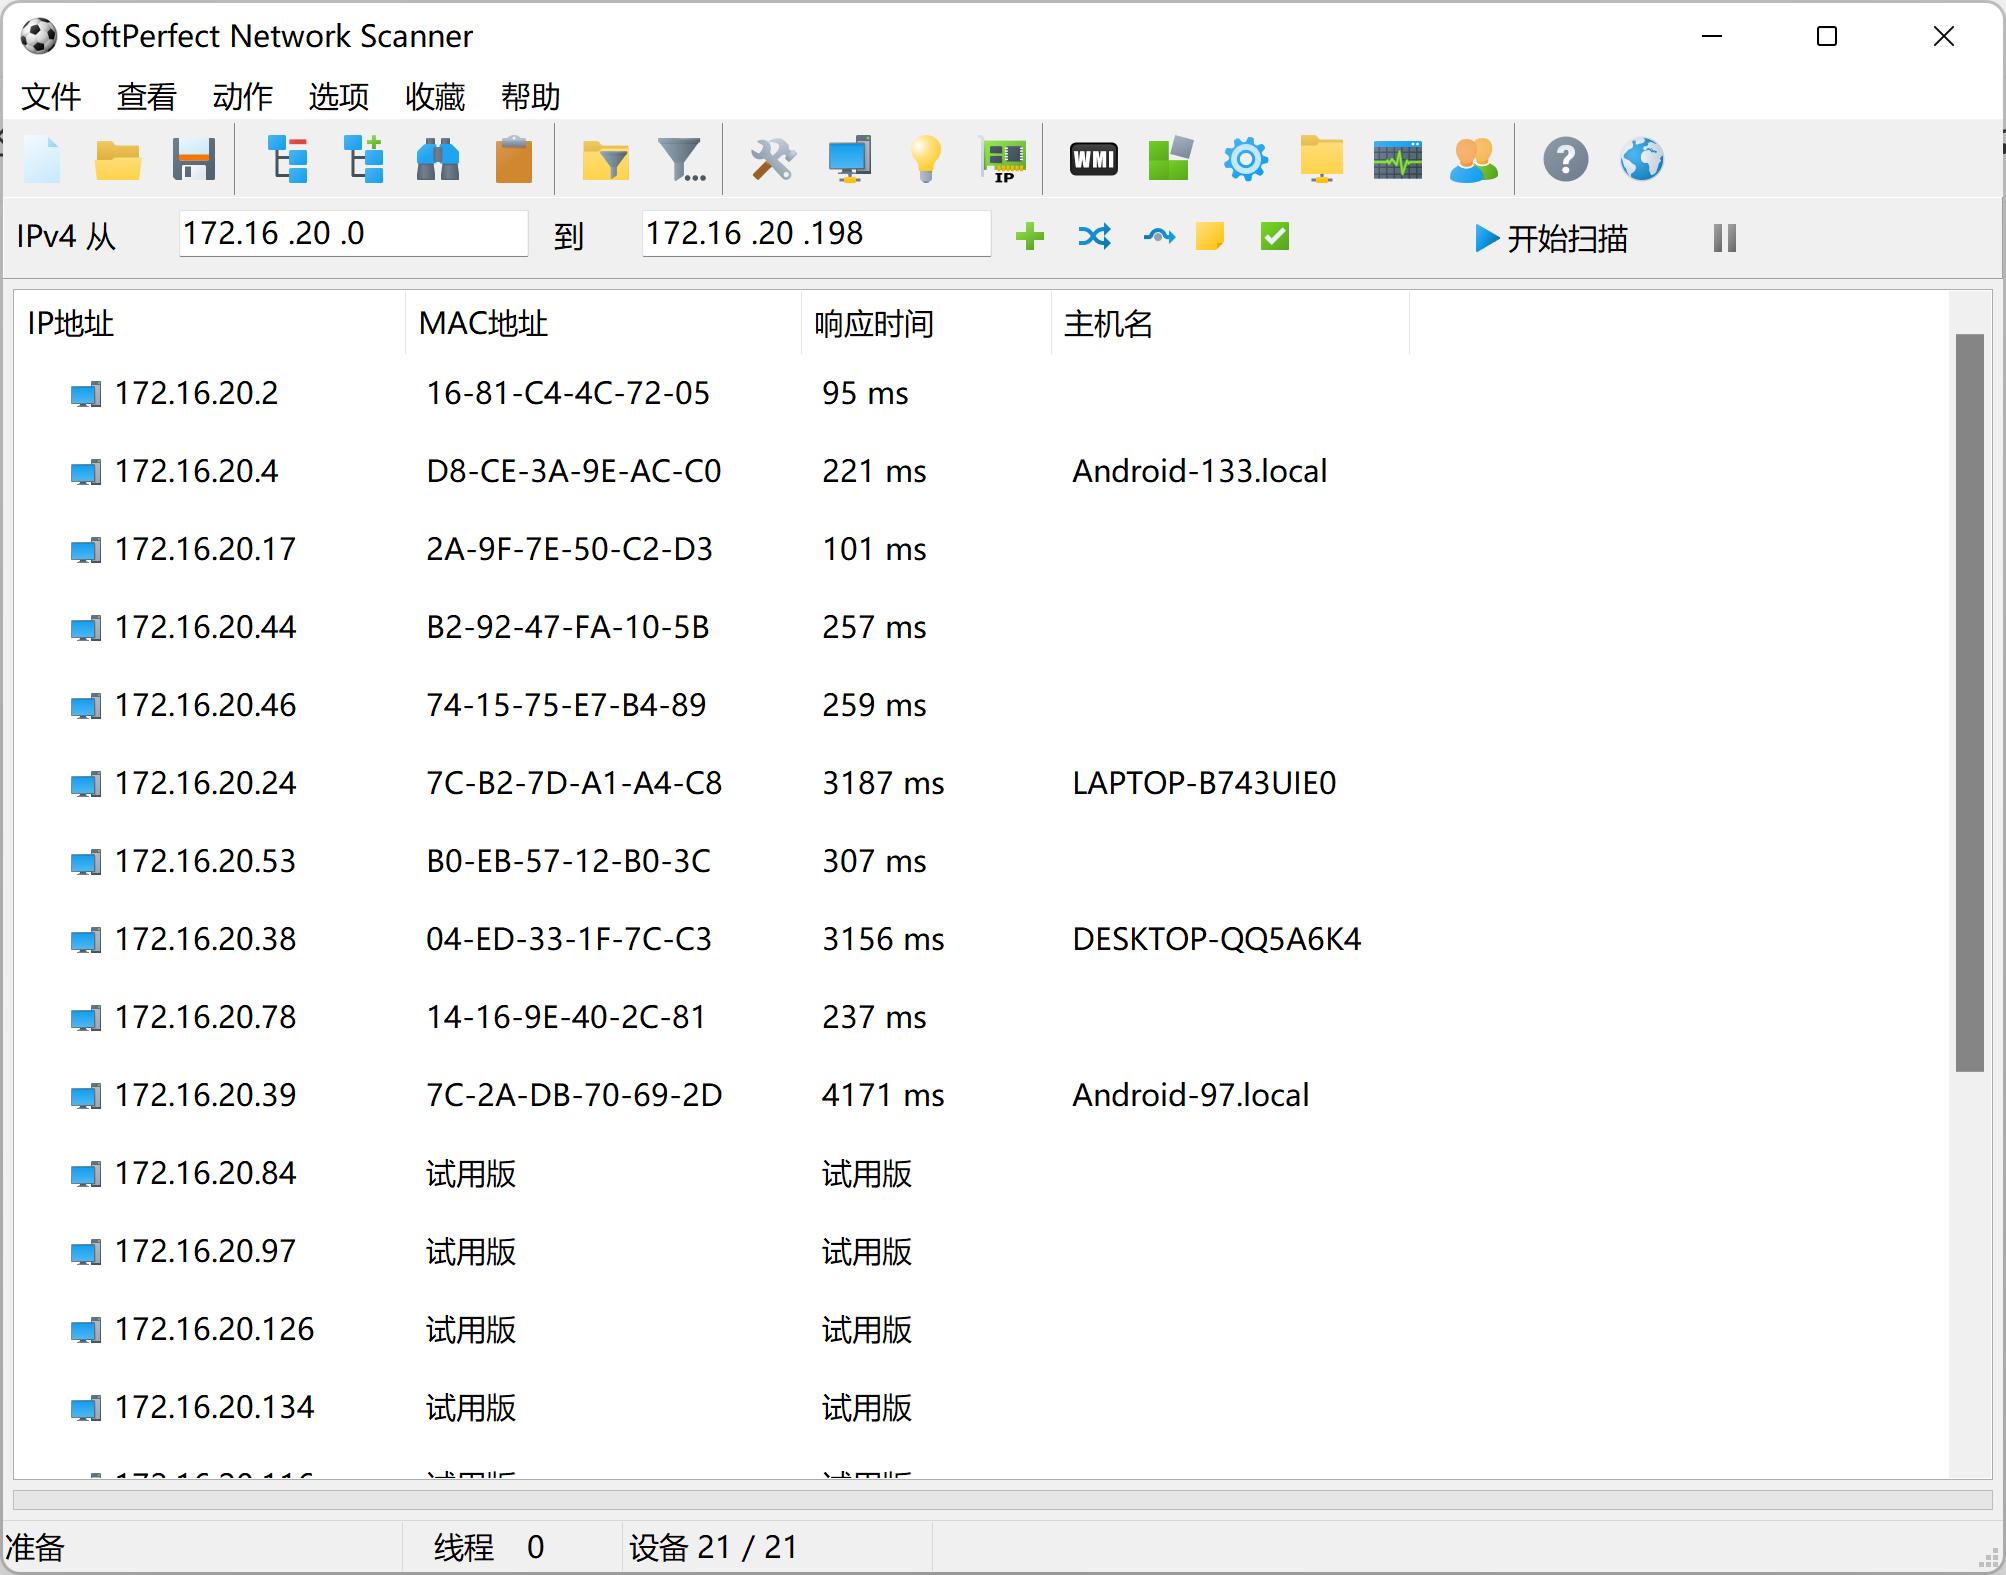Click the WMI toolbar icon
The height and width of the screenshot is (1575, 2006).
coord(1093,159)
